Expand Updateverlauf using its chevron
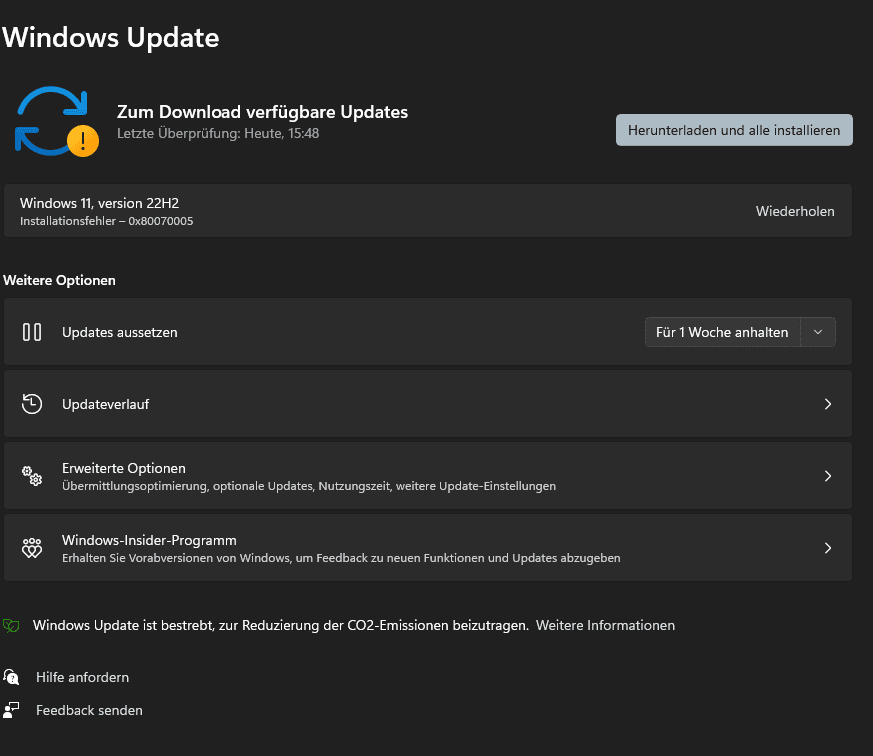 point(828,404)
